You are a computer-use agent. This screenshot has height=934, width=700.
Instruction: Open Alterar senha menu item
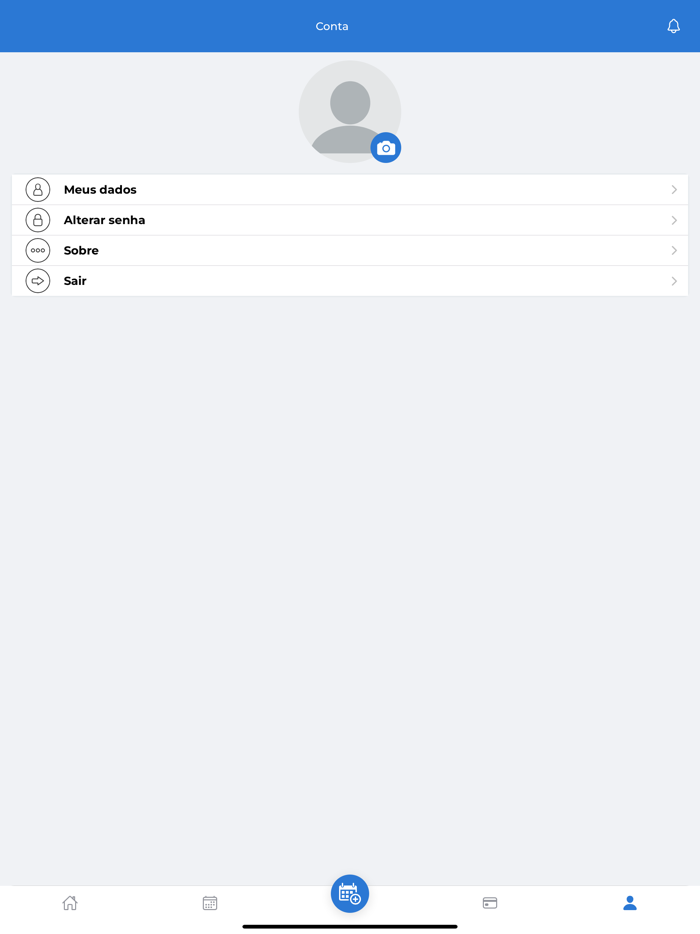coord(105,220)
